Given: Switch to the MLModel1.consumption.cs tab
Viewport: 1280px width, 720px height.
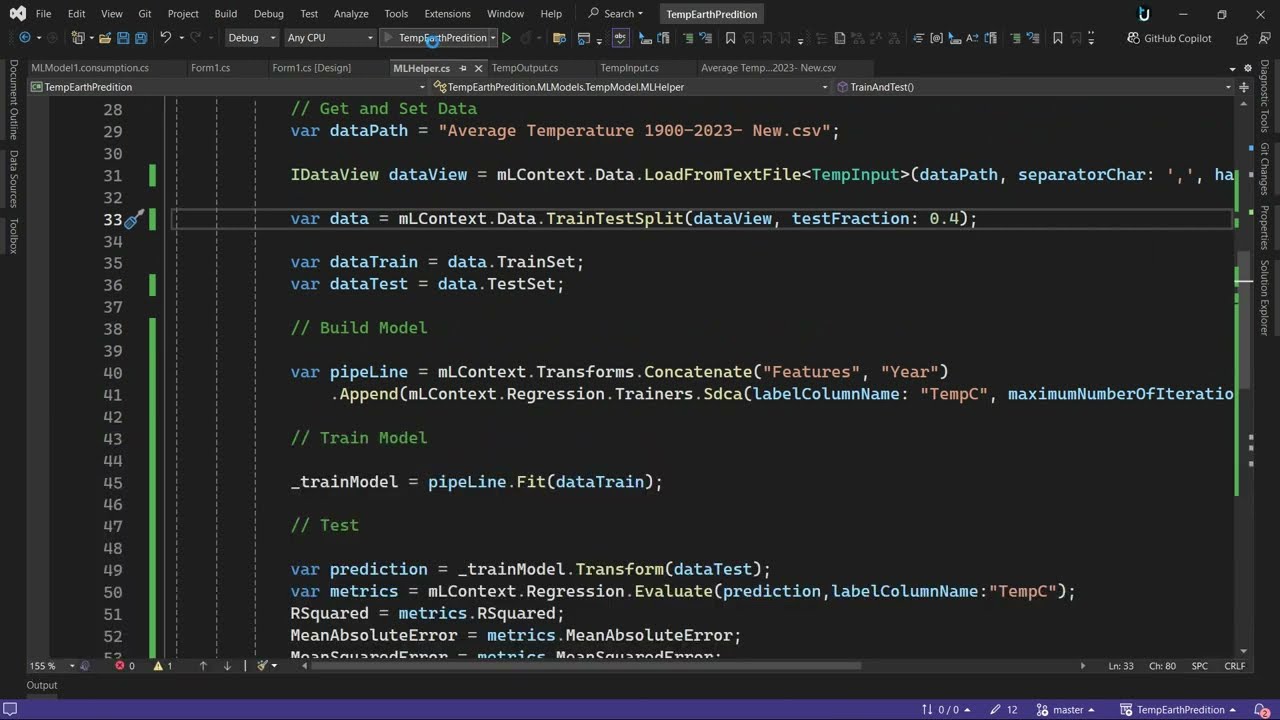Looking at the screenshot, I should click(90, 68).
